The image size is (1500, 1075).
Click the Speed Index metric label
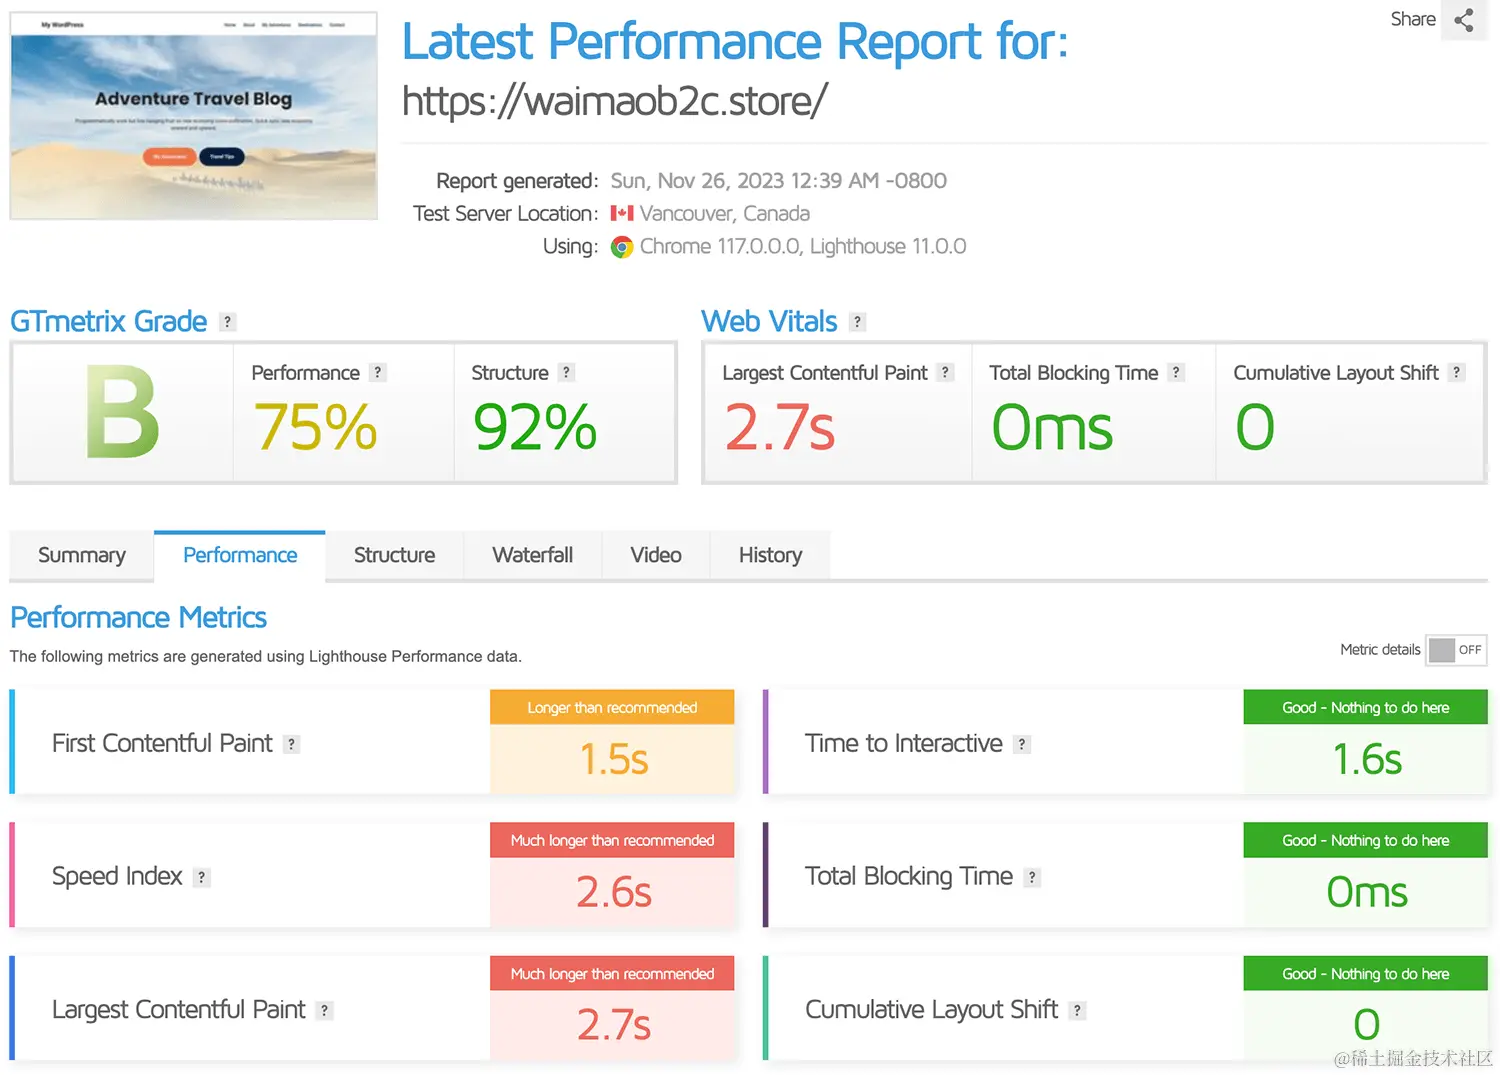pos(117,876)
